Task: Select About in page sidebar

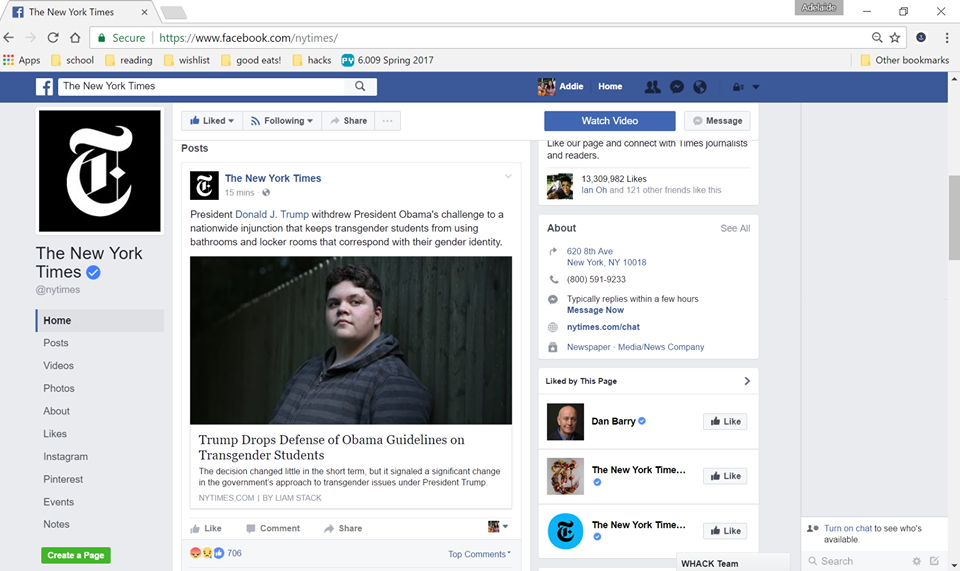Action: point(56,411)
